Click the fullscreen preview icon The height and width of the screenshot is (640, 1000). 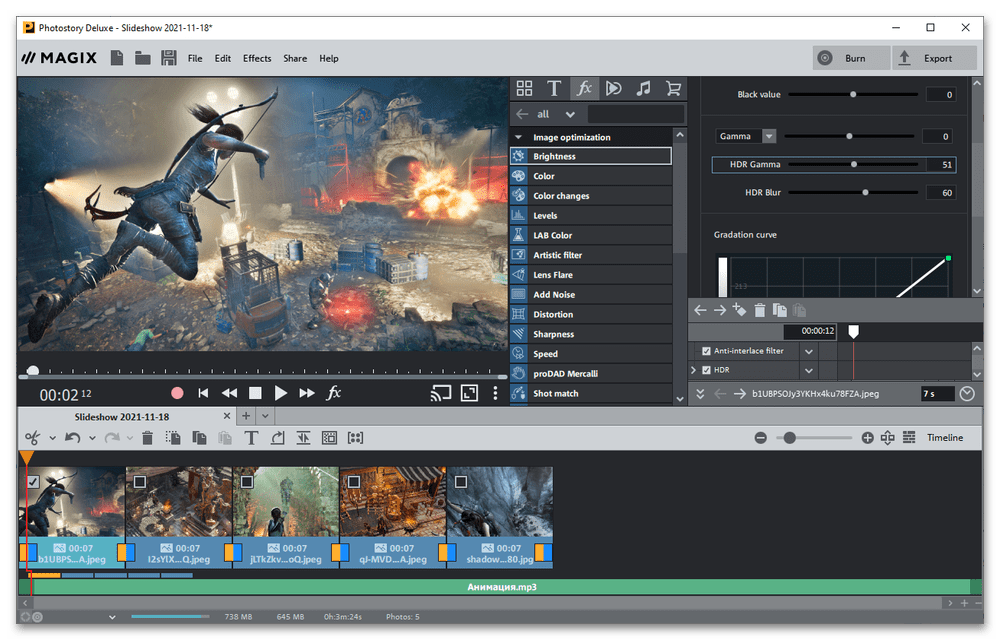[x=469, y=393]
